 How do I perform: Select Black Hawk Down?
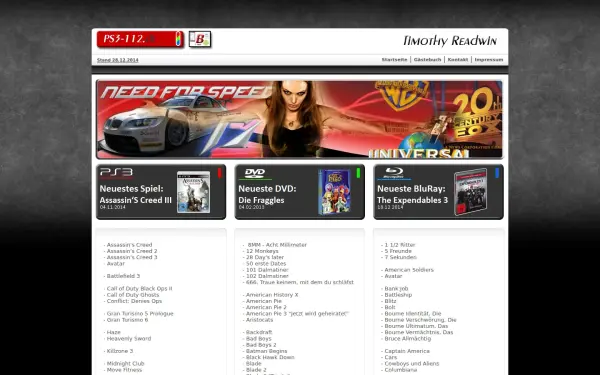click(269, 357)
